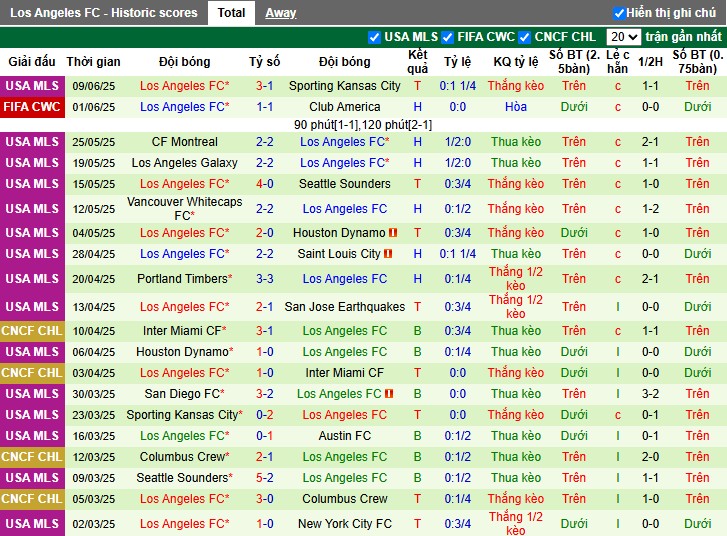Open Sporting Kansas City on the 09/06/25 row

[344, 86]
